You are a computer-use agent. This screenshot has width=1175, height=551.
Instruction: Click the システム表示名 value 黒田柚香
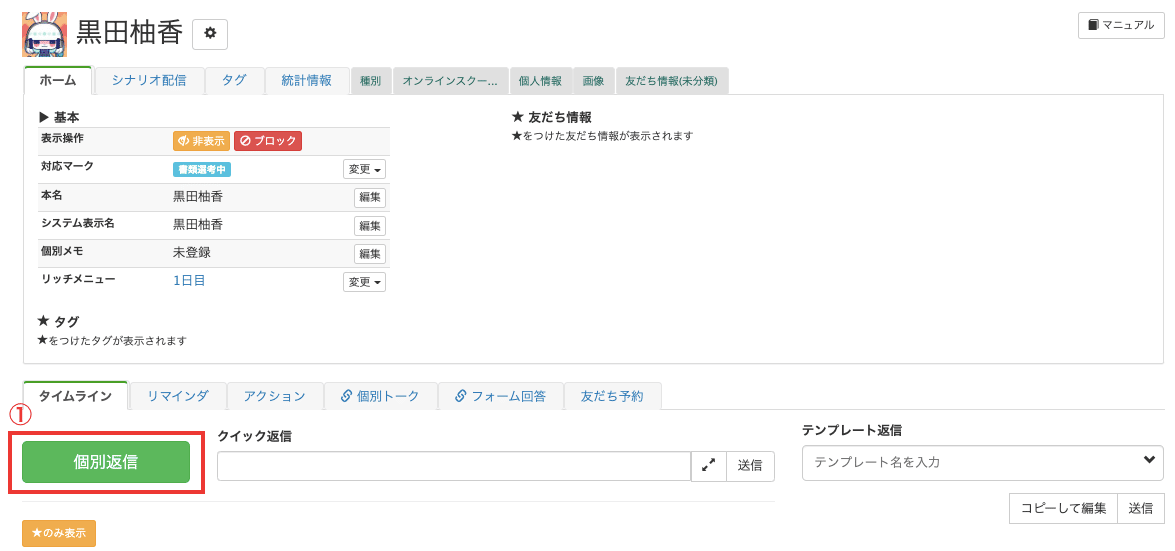click(x=198, y=224)
